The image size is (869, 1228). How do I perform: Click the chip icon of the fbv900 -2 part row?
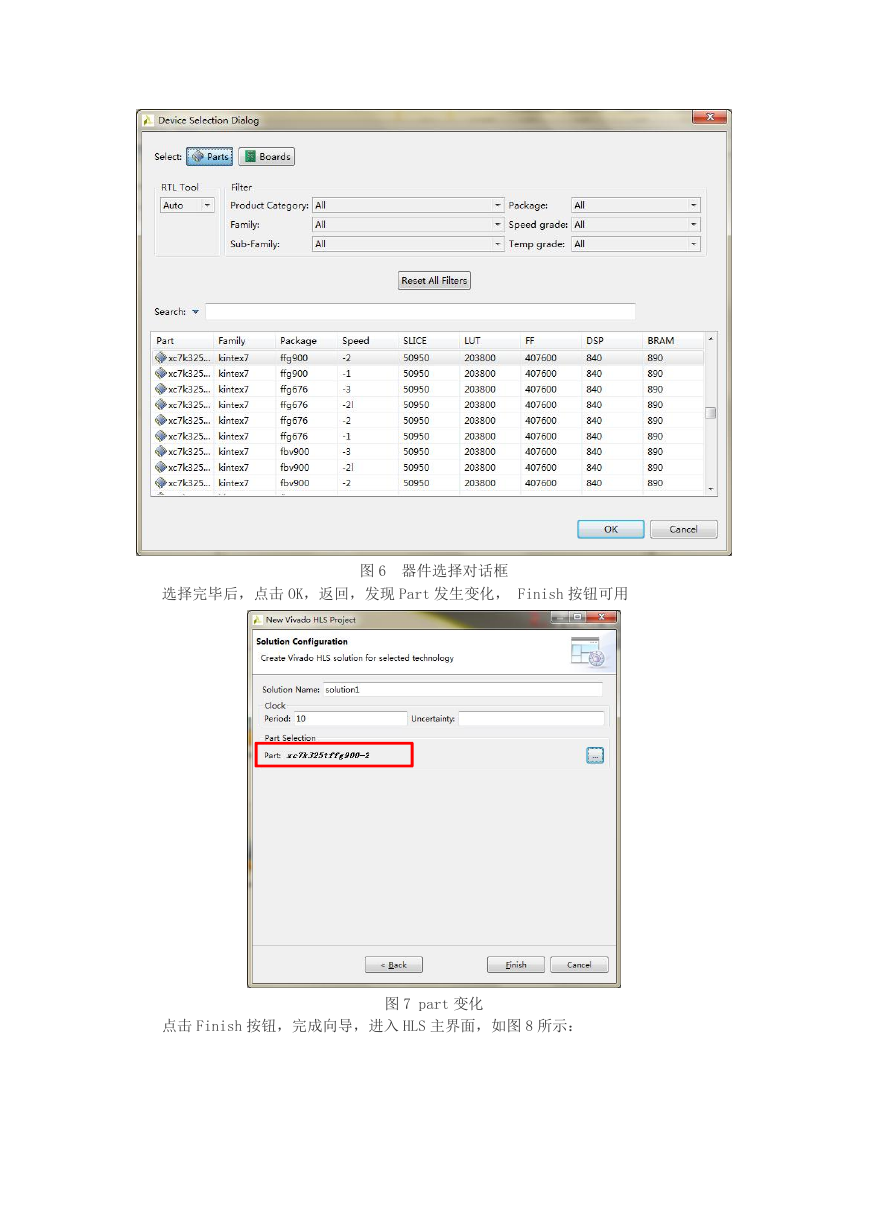tap(160, 483)
